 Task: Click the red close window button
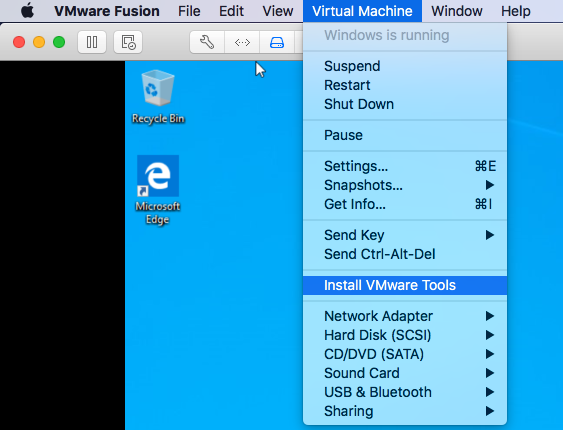click(x=19, y=42)
